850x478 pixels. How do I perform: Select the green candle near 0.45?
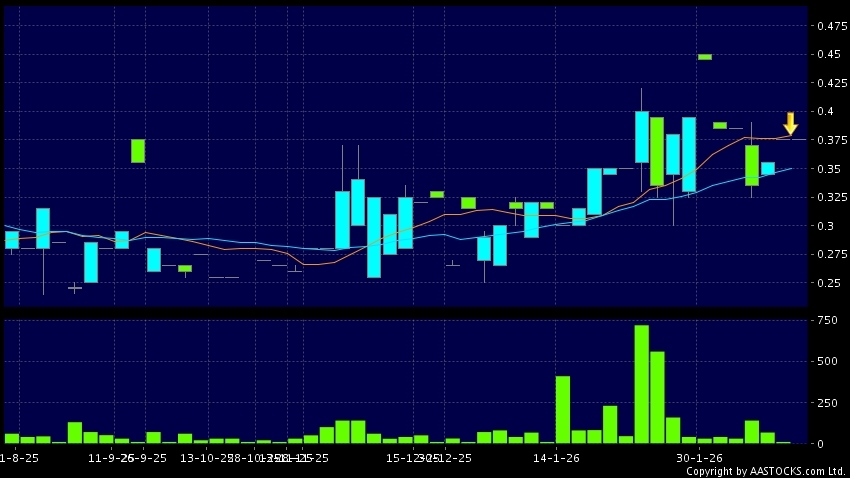tap(705, 57)
